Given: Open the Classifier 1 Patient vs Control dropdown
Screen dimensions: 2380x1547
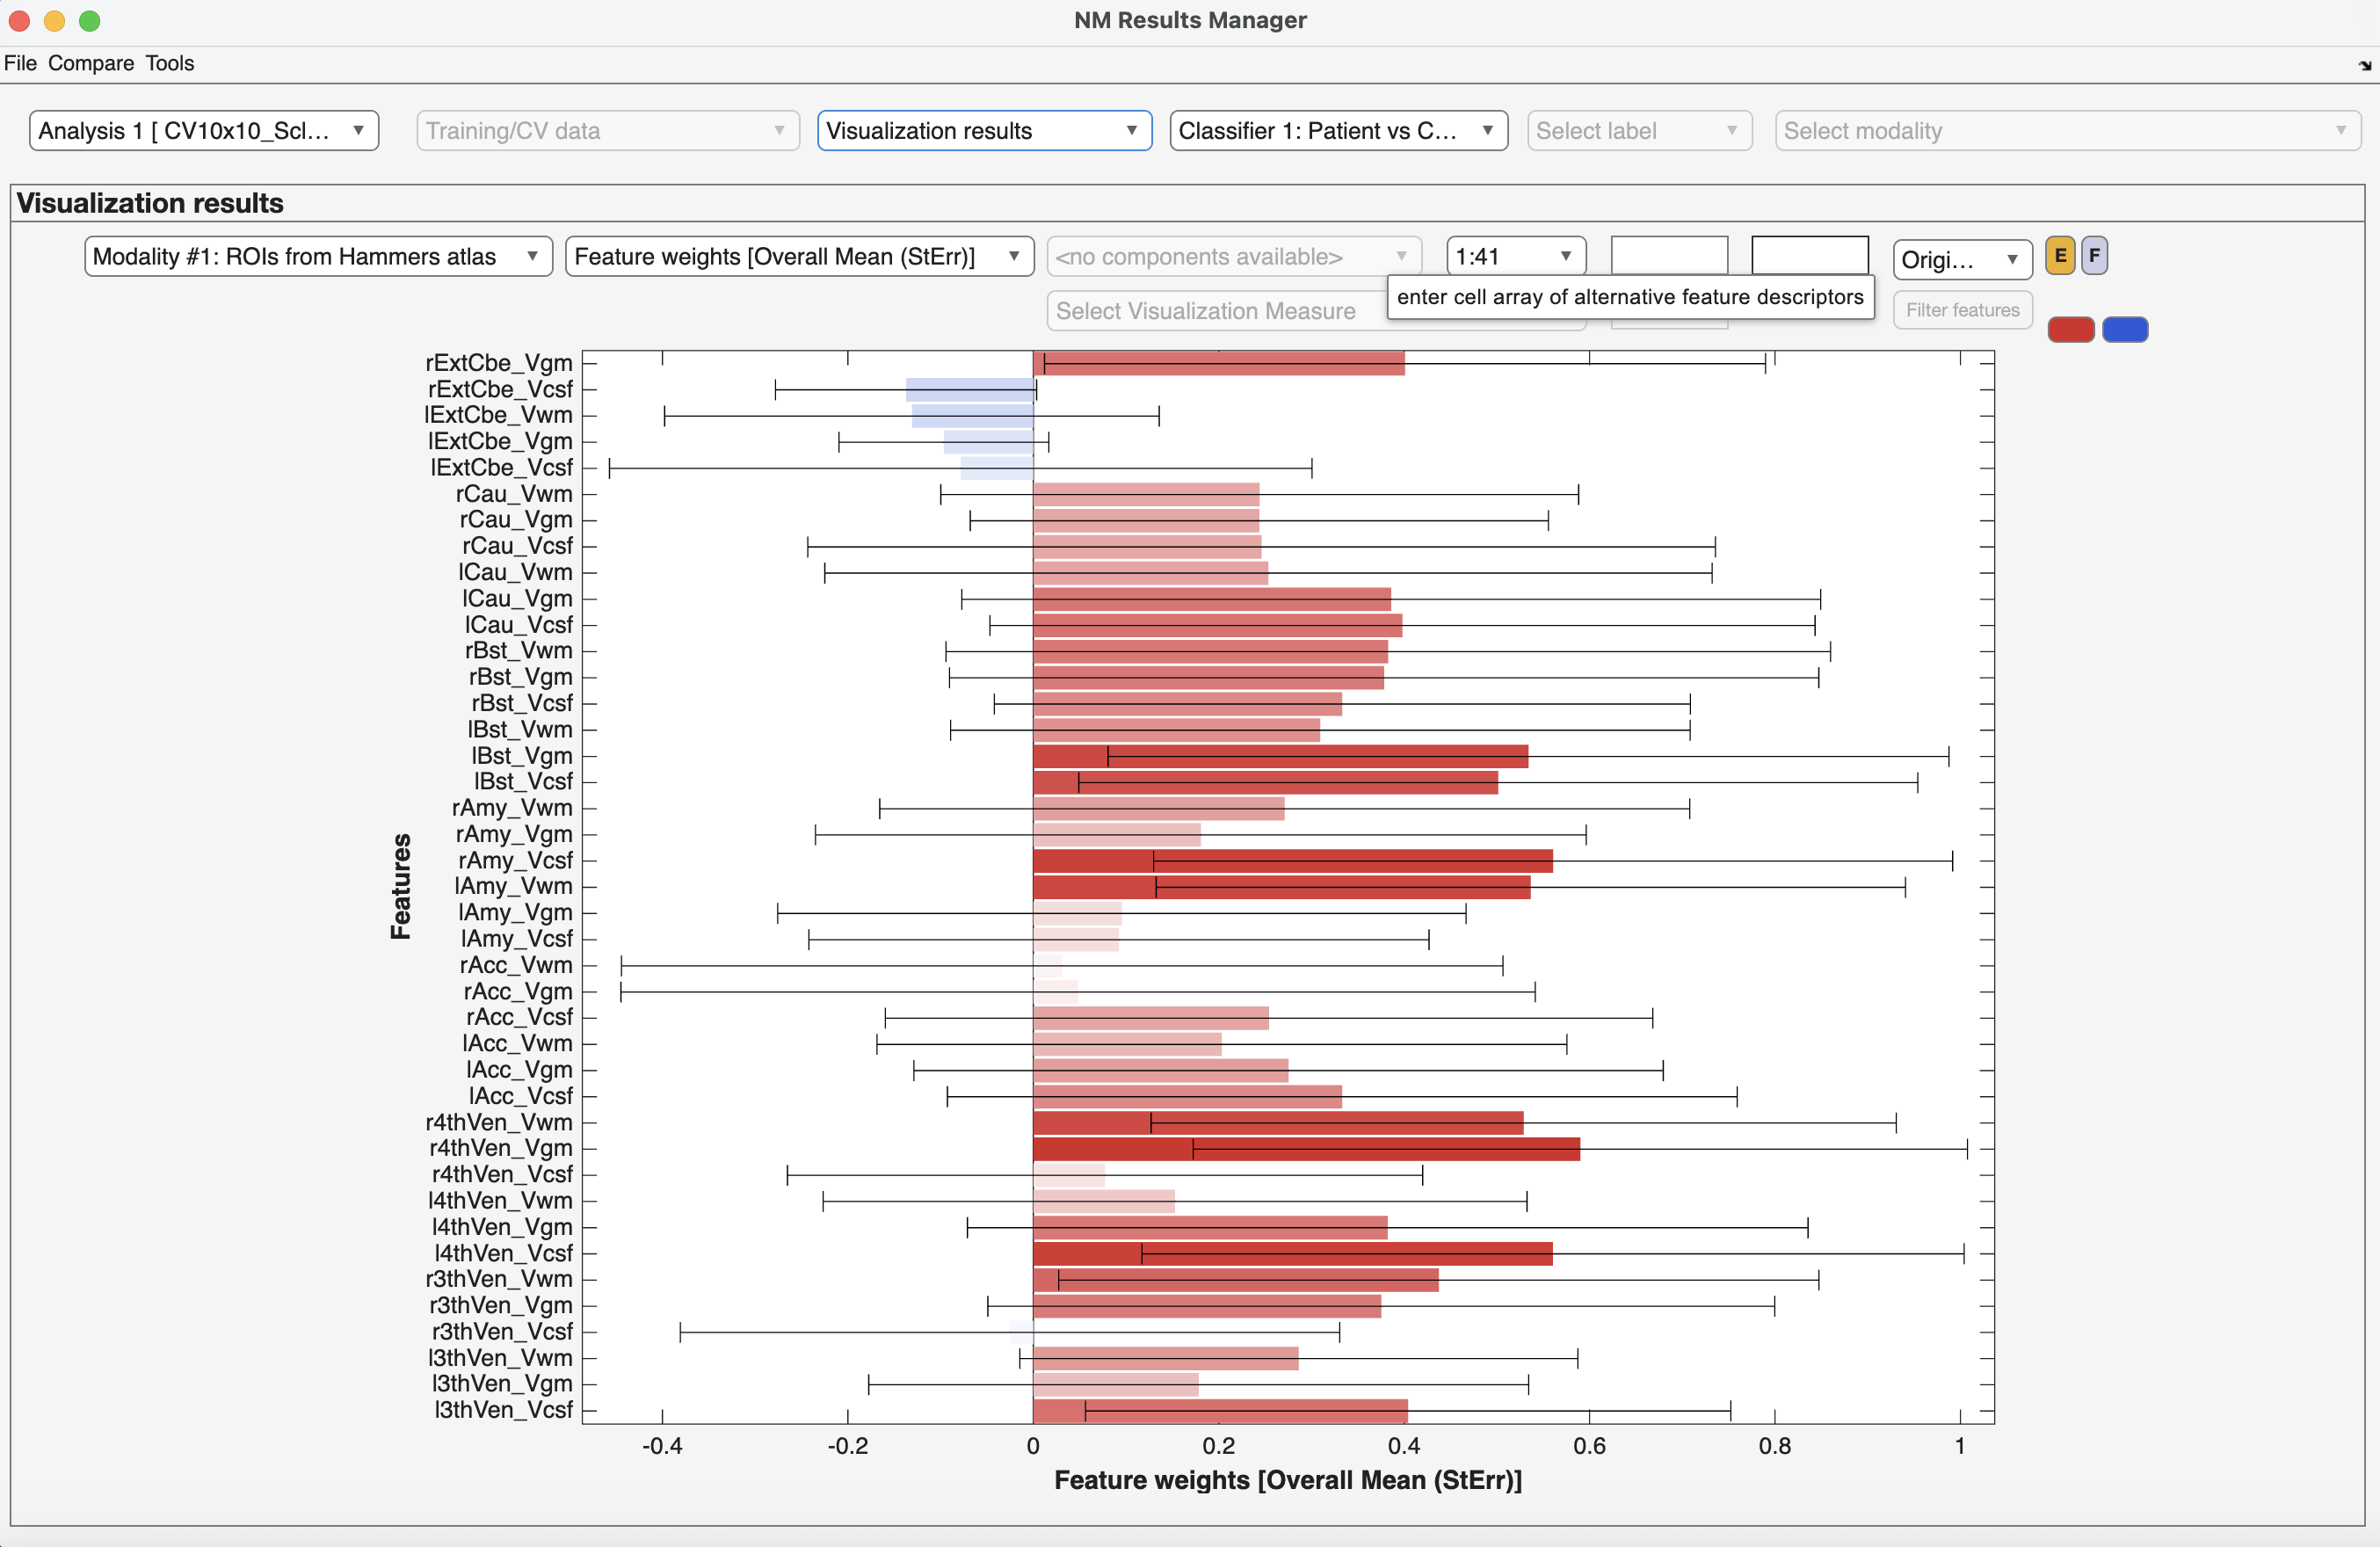Looking at the screenshot, I should pos(1338,130).
